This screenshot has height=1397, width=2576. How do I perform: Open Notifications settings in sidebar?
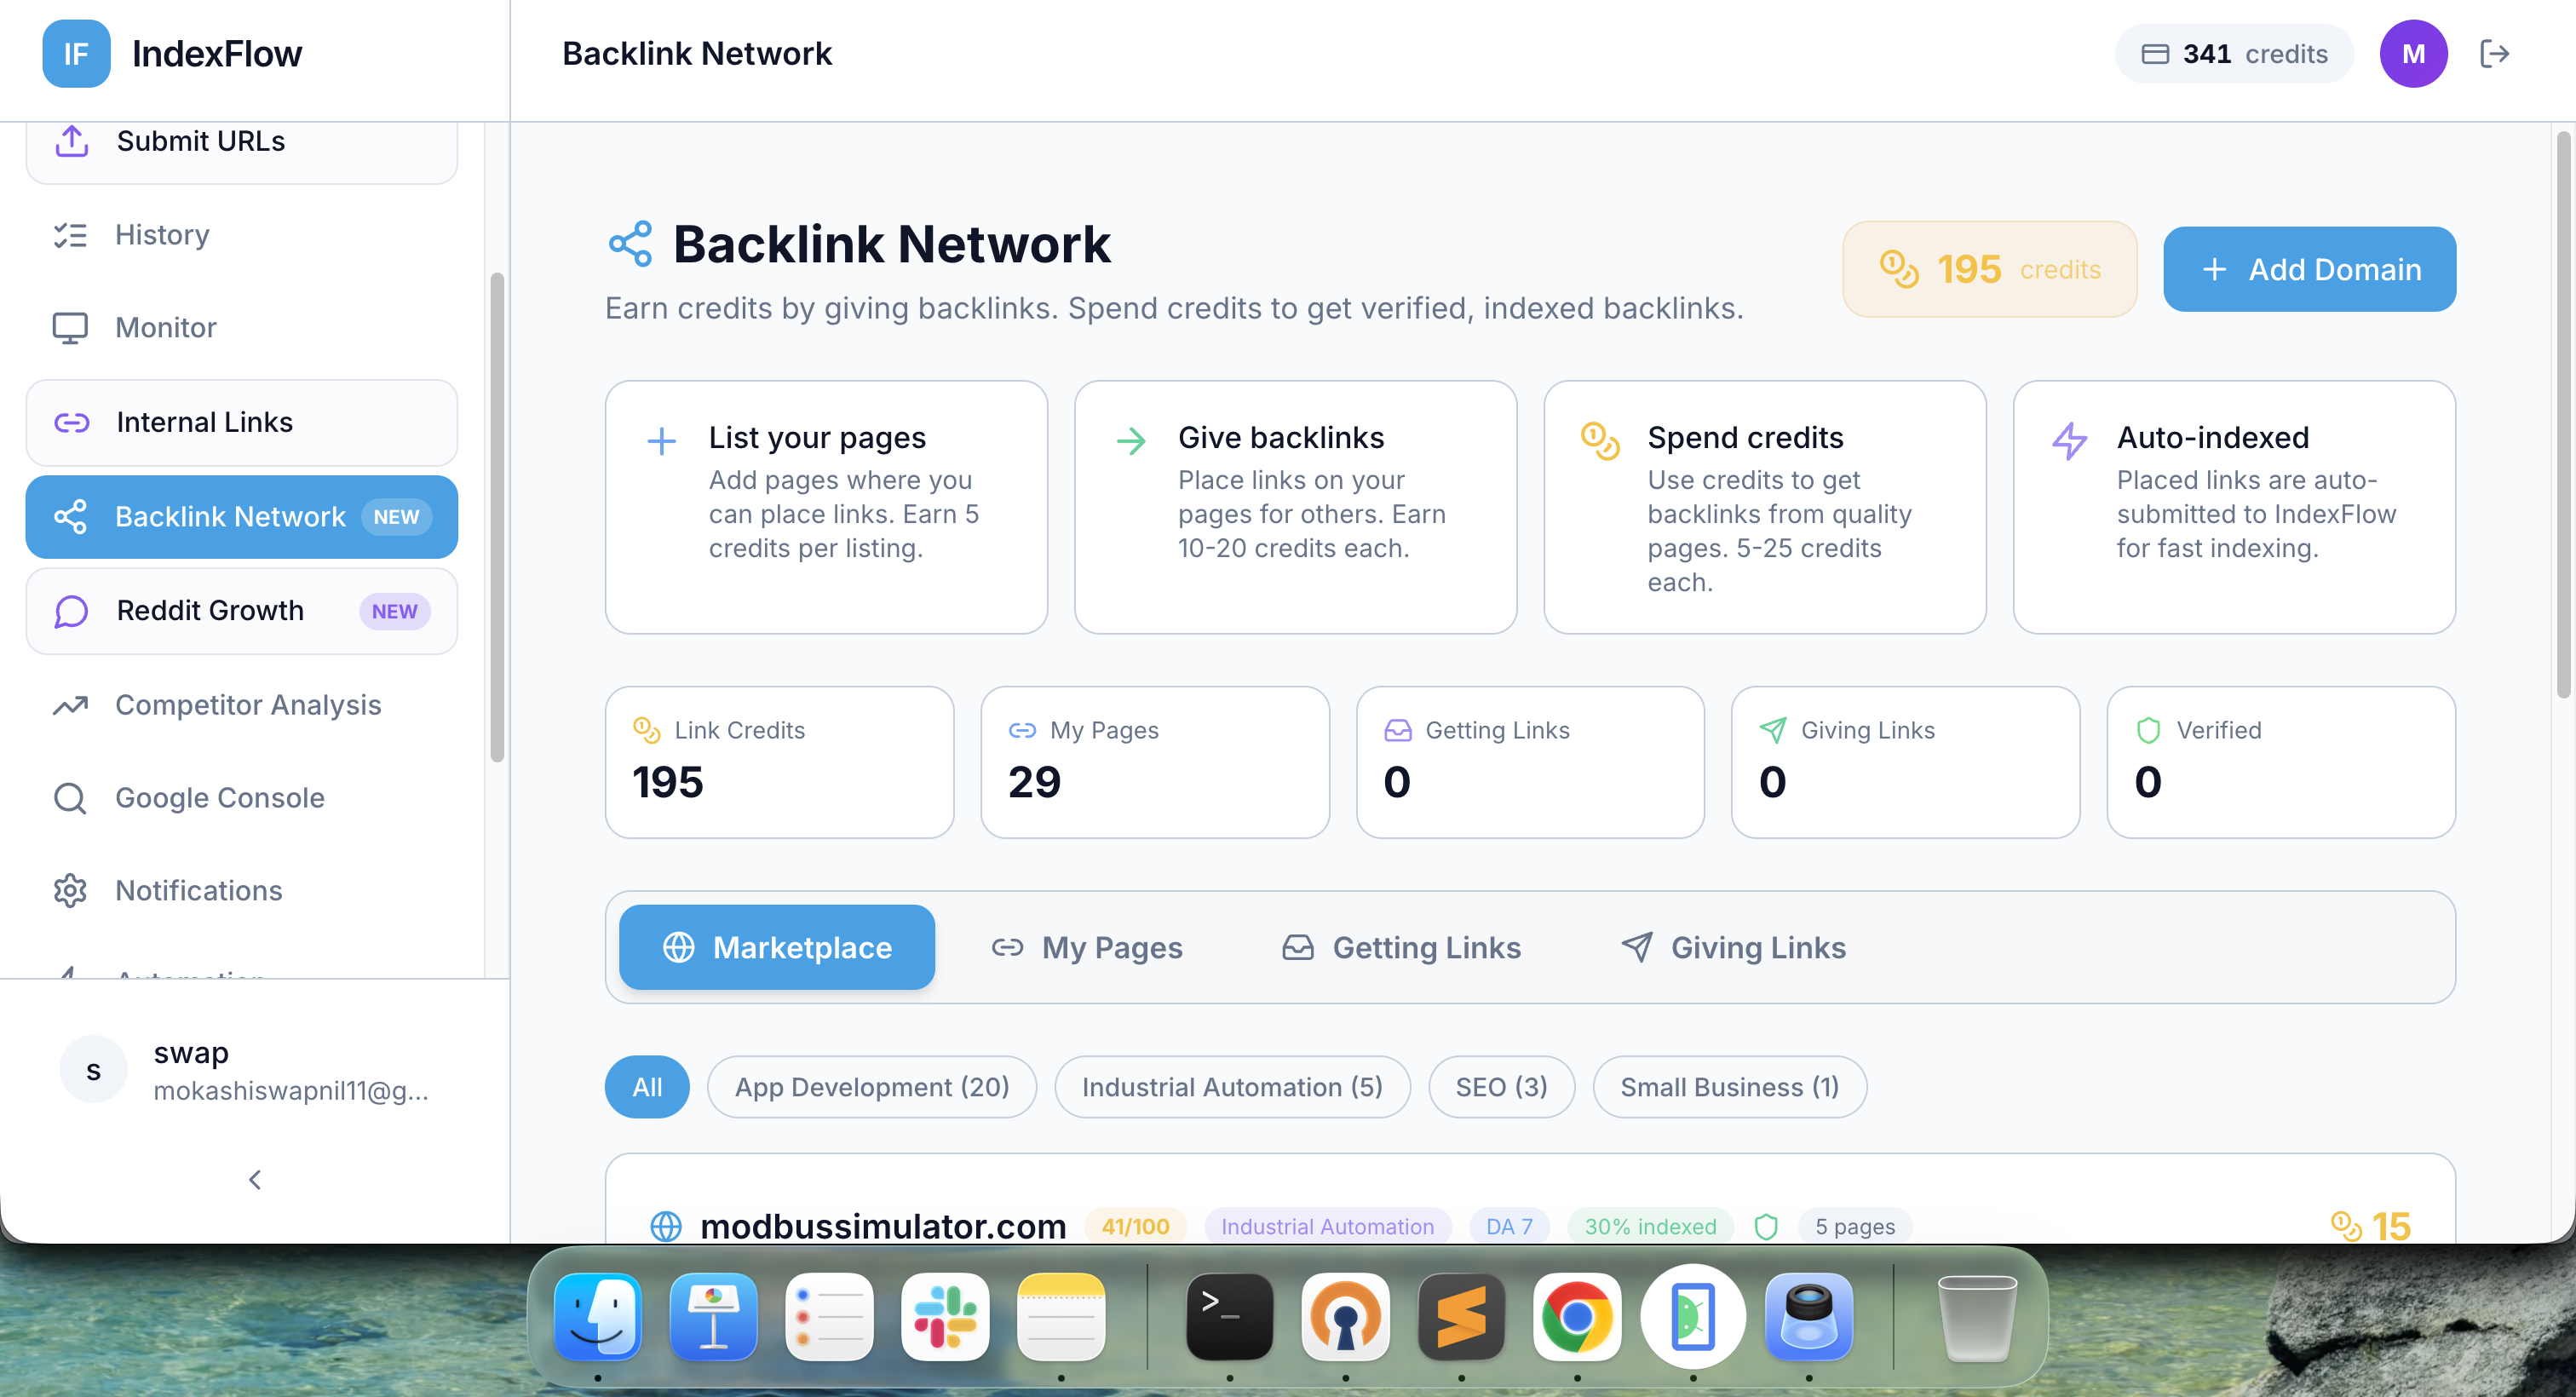(198, 891)
